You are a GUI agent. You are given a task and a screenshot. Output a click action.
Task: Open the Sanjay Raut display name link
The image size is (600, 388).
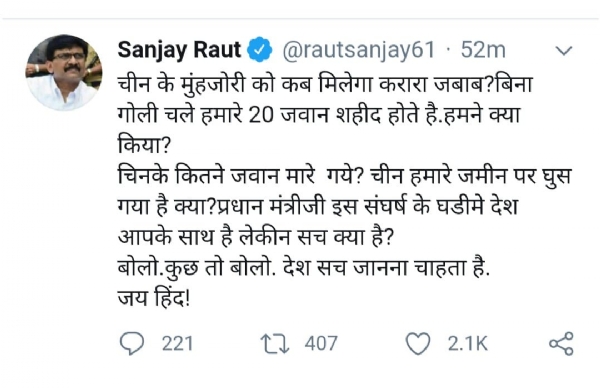point(179,50)
